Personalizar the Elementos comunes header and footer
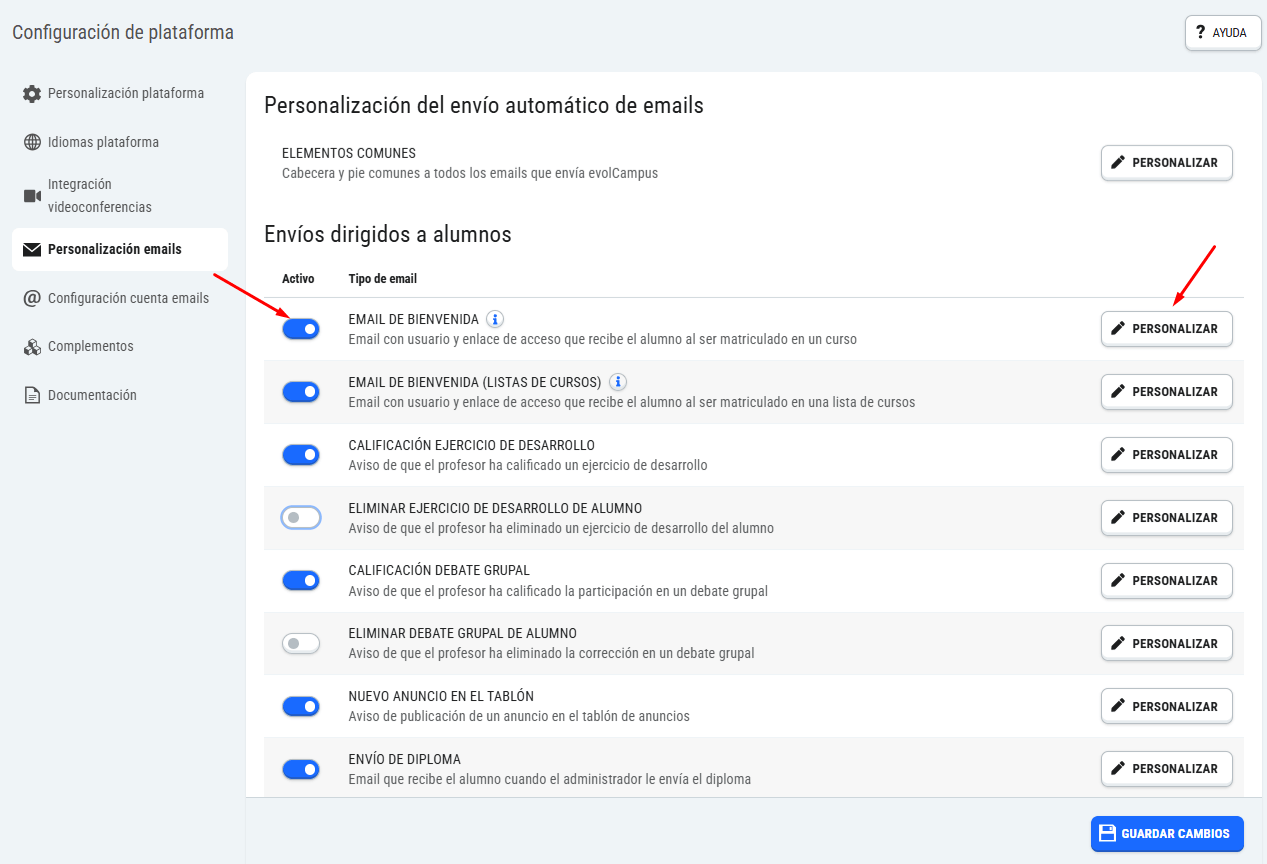The height and width of the screenshot is (864, 1267). (1167, 163)
